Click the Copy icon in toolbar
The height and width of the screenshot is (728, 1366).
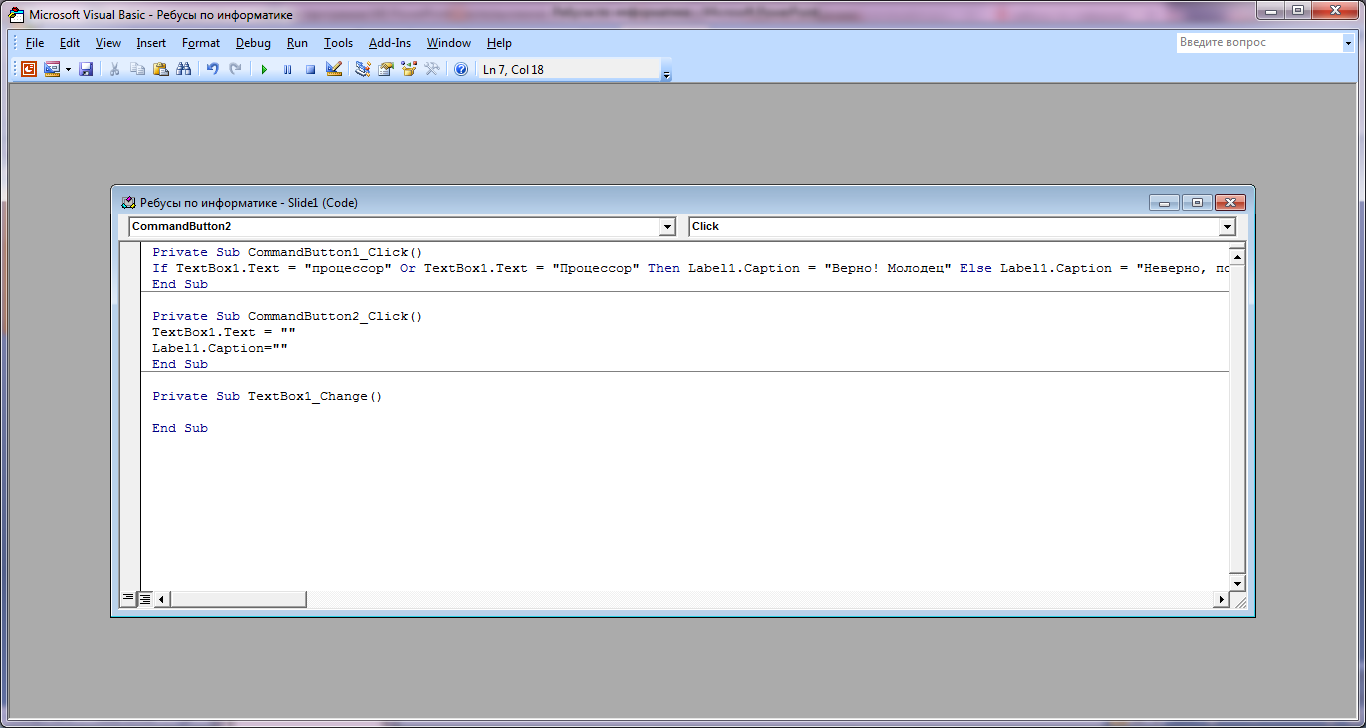click(138, 69)
